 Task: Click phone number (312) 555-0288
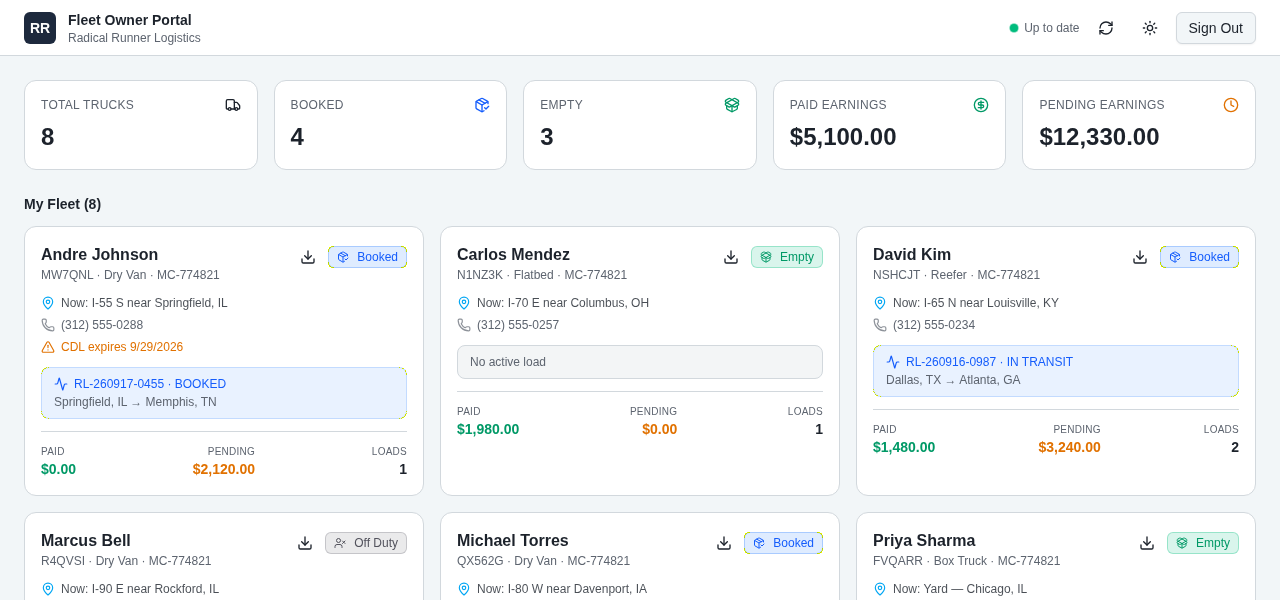tap(102, 325)
